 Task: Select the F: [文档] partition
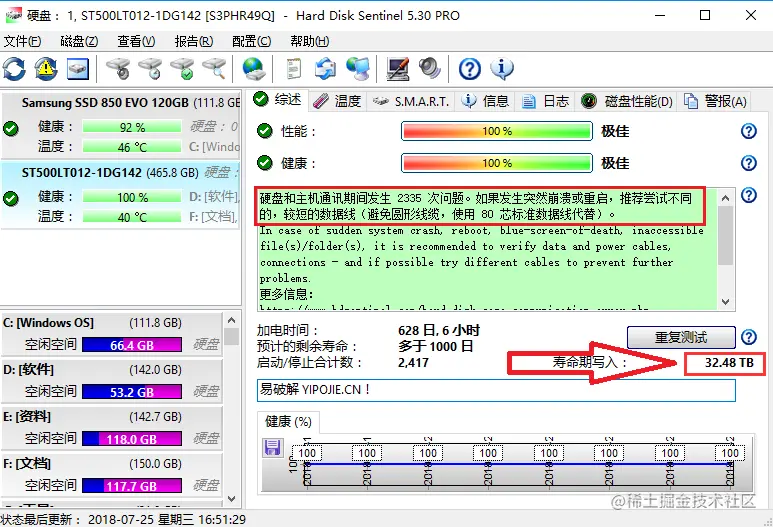tap(112, 474)
